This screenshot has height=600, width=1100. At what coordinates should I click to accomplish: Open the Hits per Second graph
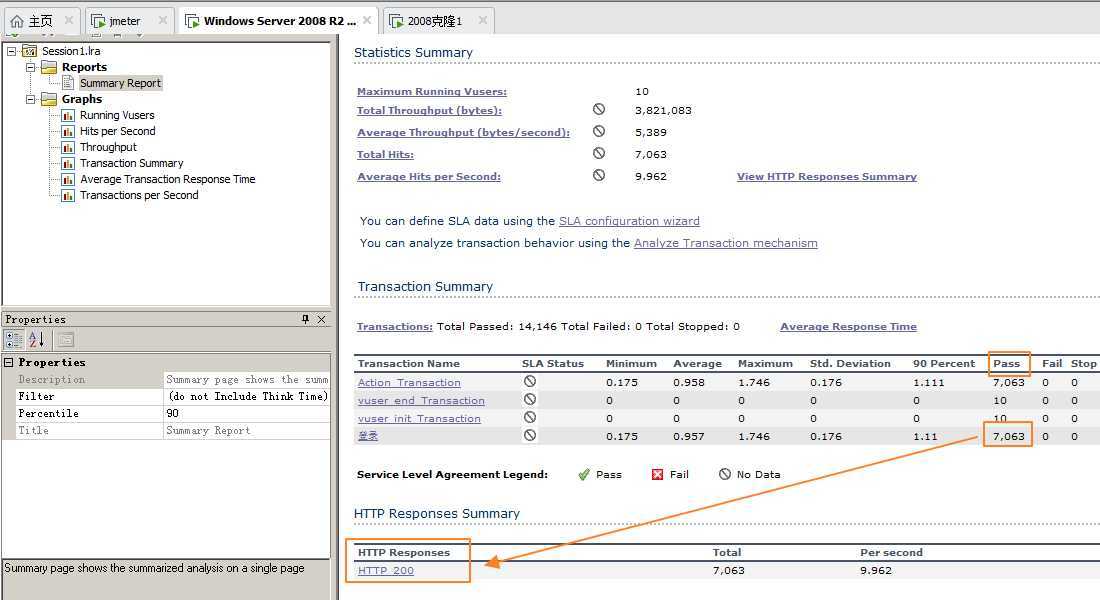coord(117,131)
